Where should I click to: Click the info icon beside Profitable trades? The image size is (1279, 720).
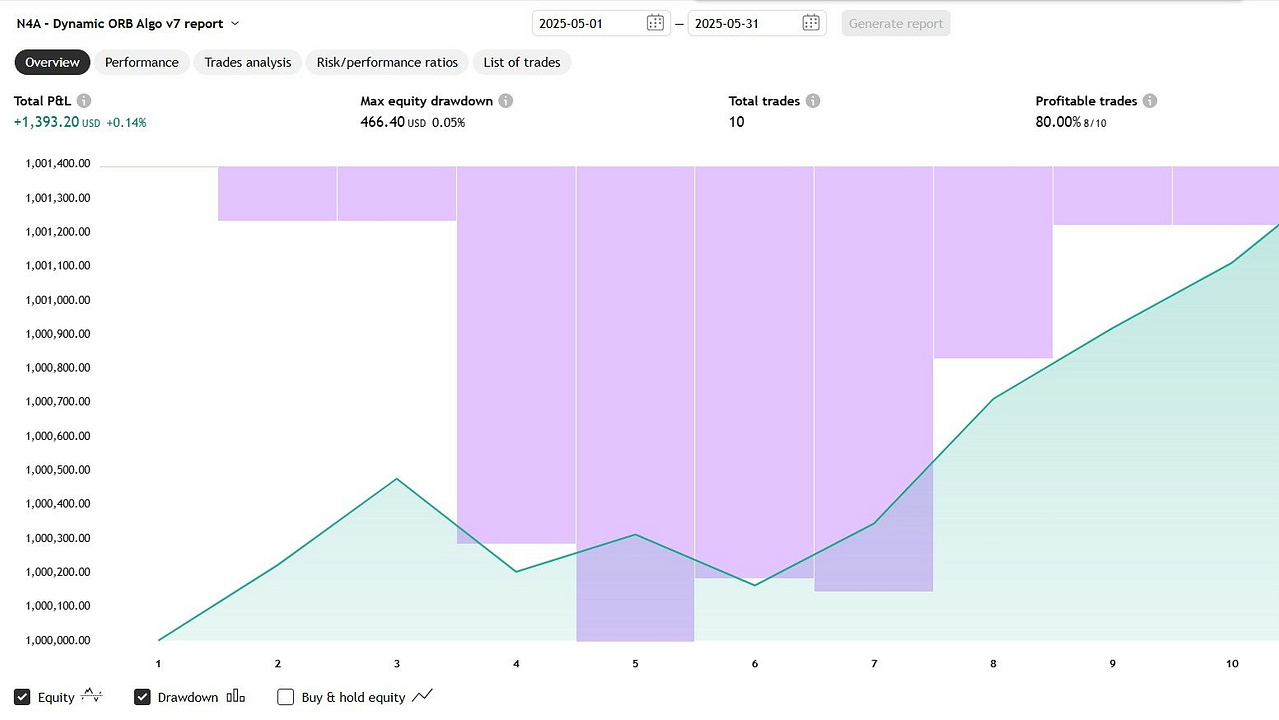[x=1150, y=101]
